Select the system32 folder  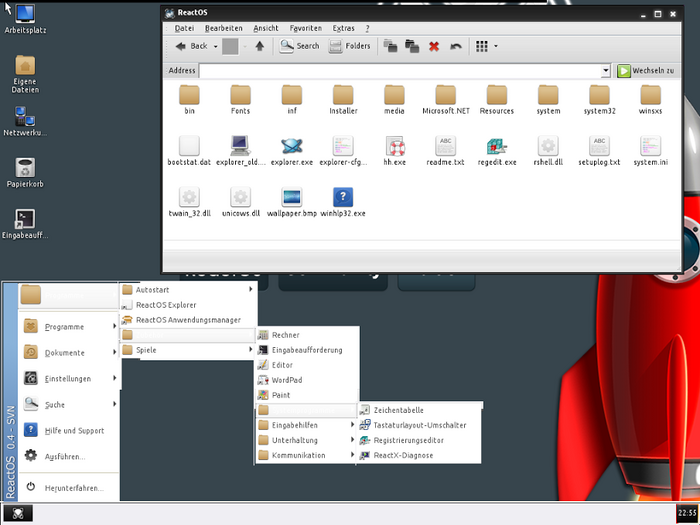point(598,95)
